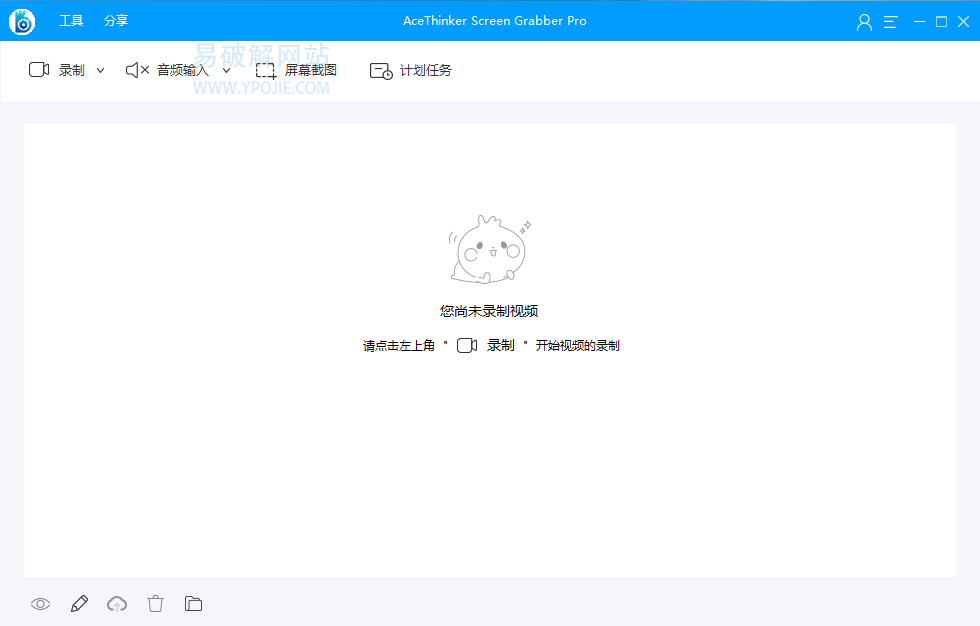This screenshot has height=626, width=980.
Task: Open the 屏幕截图 screen capture tool
Action: (x=300, y=70)
